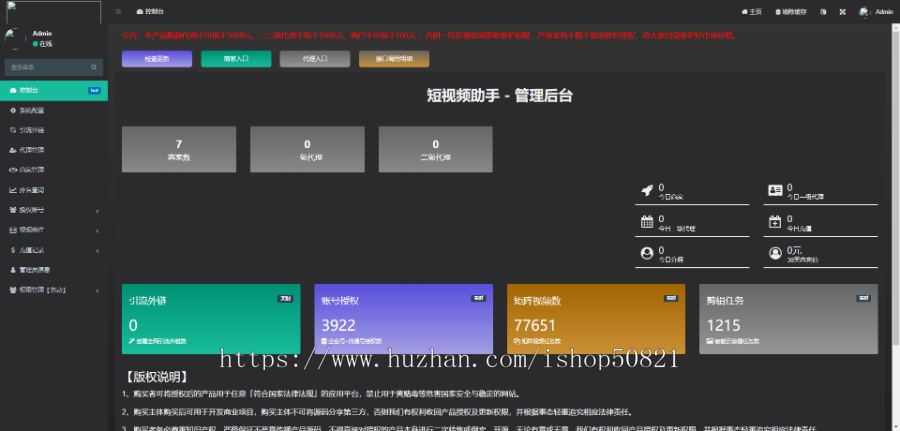Click the purple check-update button

tap(157, 59)
